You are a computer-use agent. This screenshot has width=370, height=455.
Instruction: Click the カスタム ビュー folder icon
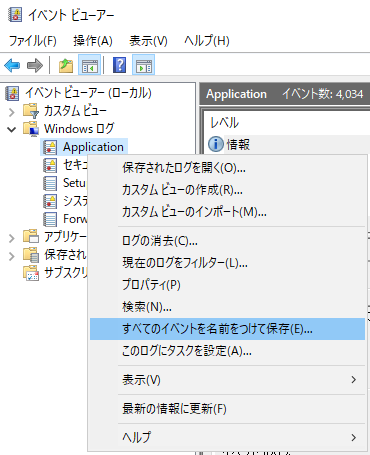[x=31, y=111]
